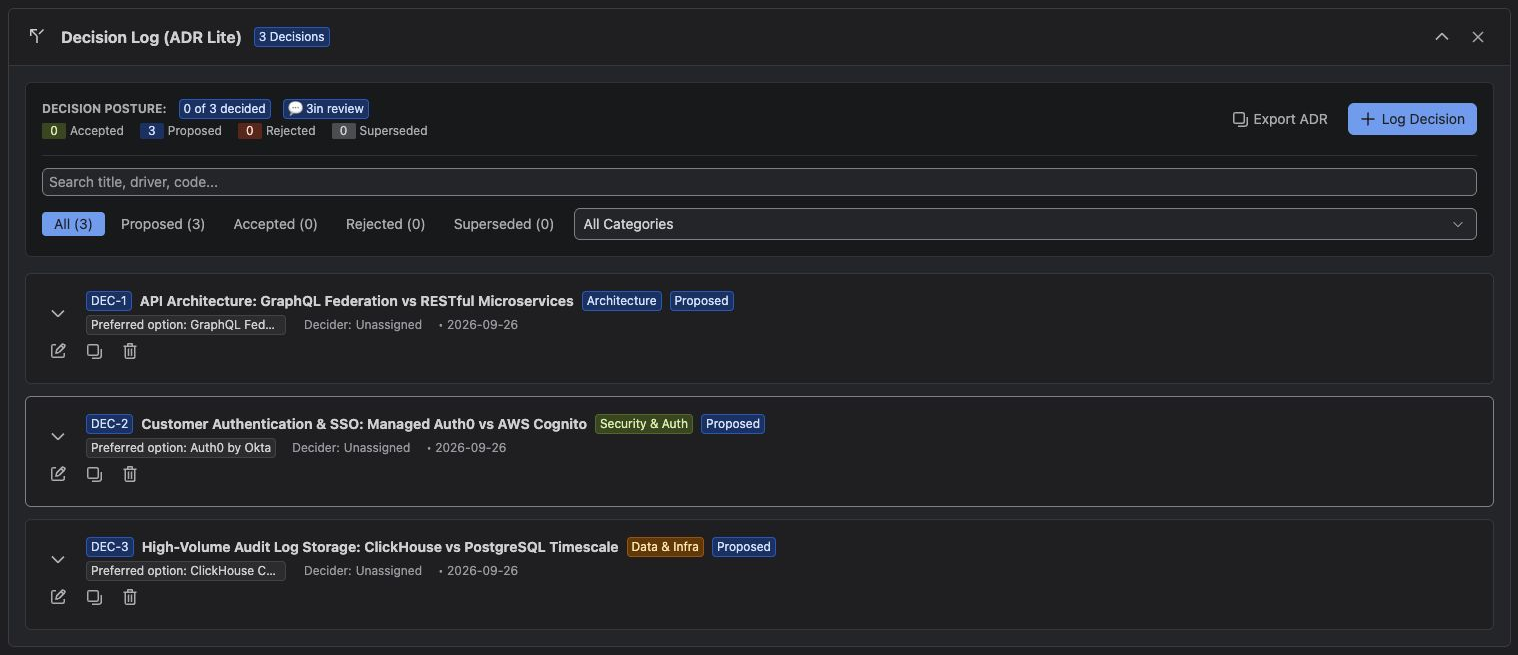
Task: Delete the DEC-2 Customer Authentication decision
Action: click(x=130, y=474)
